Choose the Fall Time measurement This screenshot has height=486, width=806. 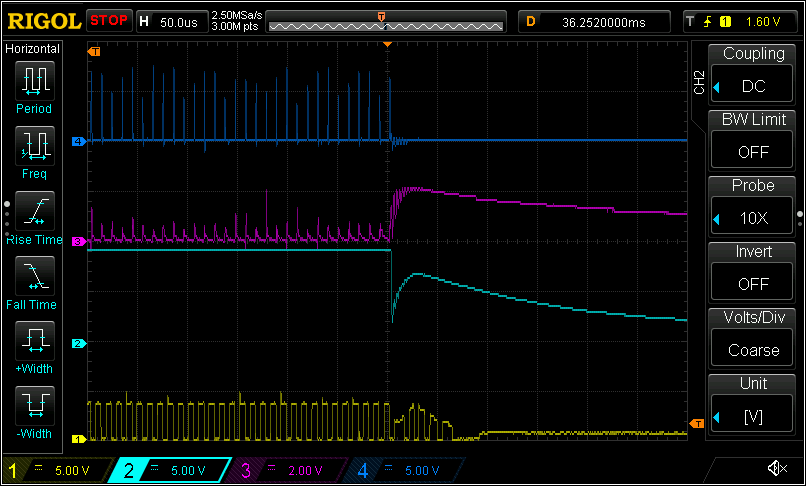[x=36, y=275]
